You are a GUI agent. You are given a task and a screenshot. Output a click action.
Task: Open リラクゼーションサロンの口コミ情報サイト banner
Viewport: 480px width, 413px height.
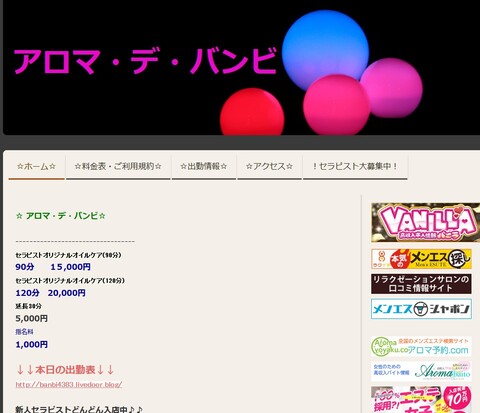(x=421, y=284)
